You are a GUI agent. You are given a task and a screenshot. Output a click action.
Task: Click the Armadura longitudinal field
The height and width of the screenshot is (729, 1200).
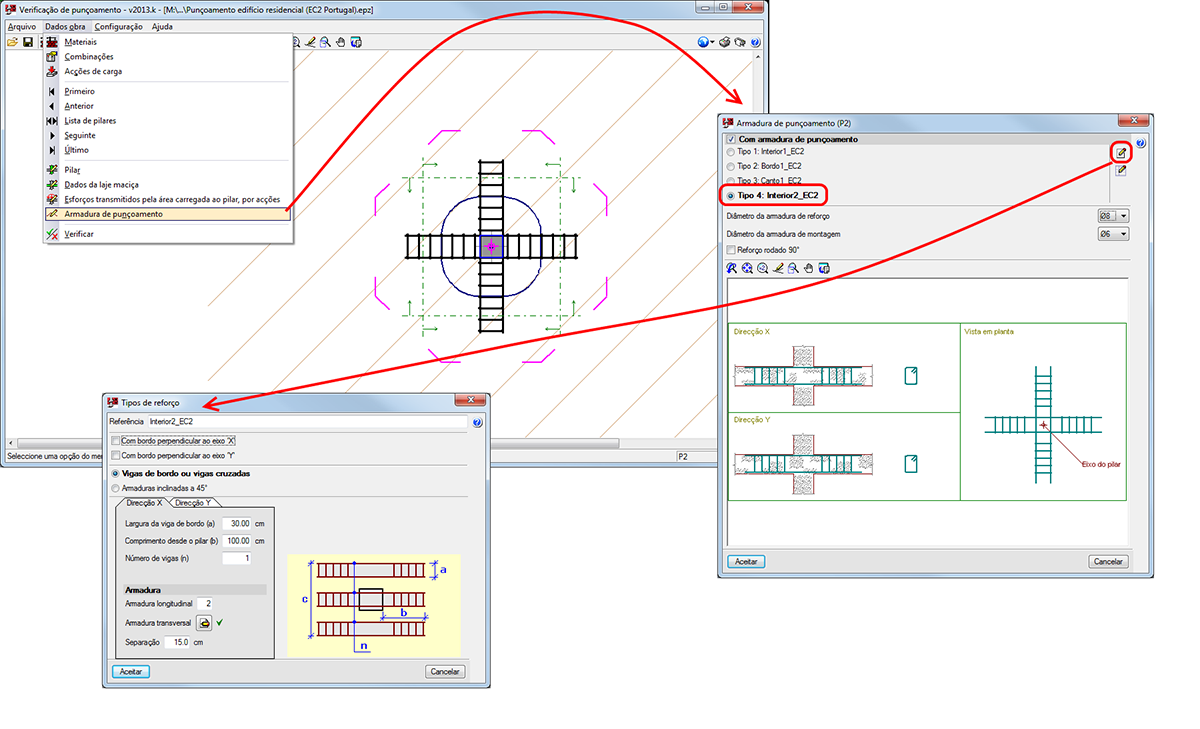205,604
